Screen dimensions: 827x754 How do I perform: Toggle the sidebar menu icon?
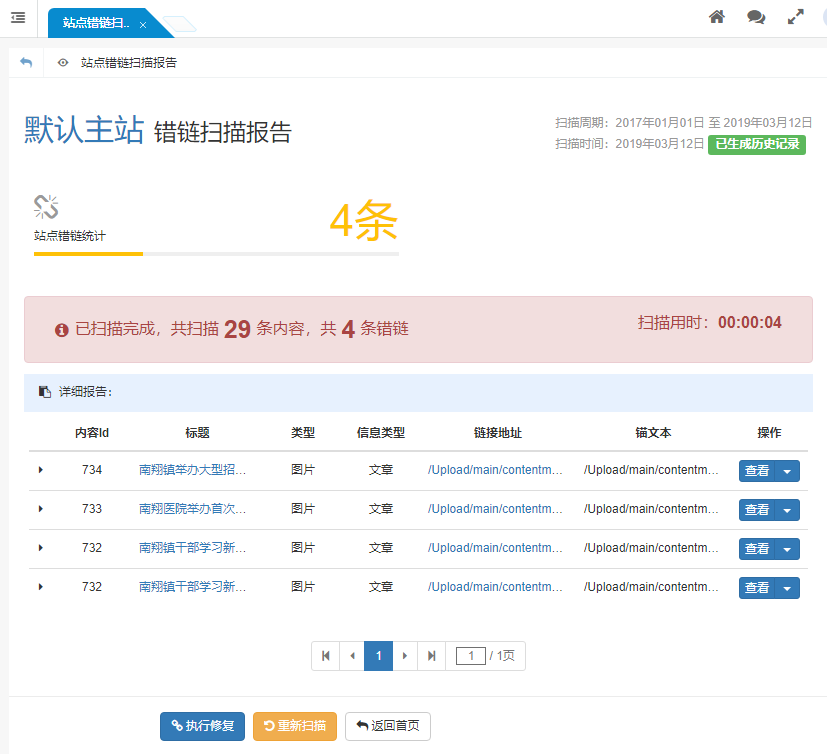tap(18, 18)
